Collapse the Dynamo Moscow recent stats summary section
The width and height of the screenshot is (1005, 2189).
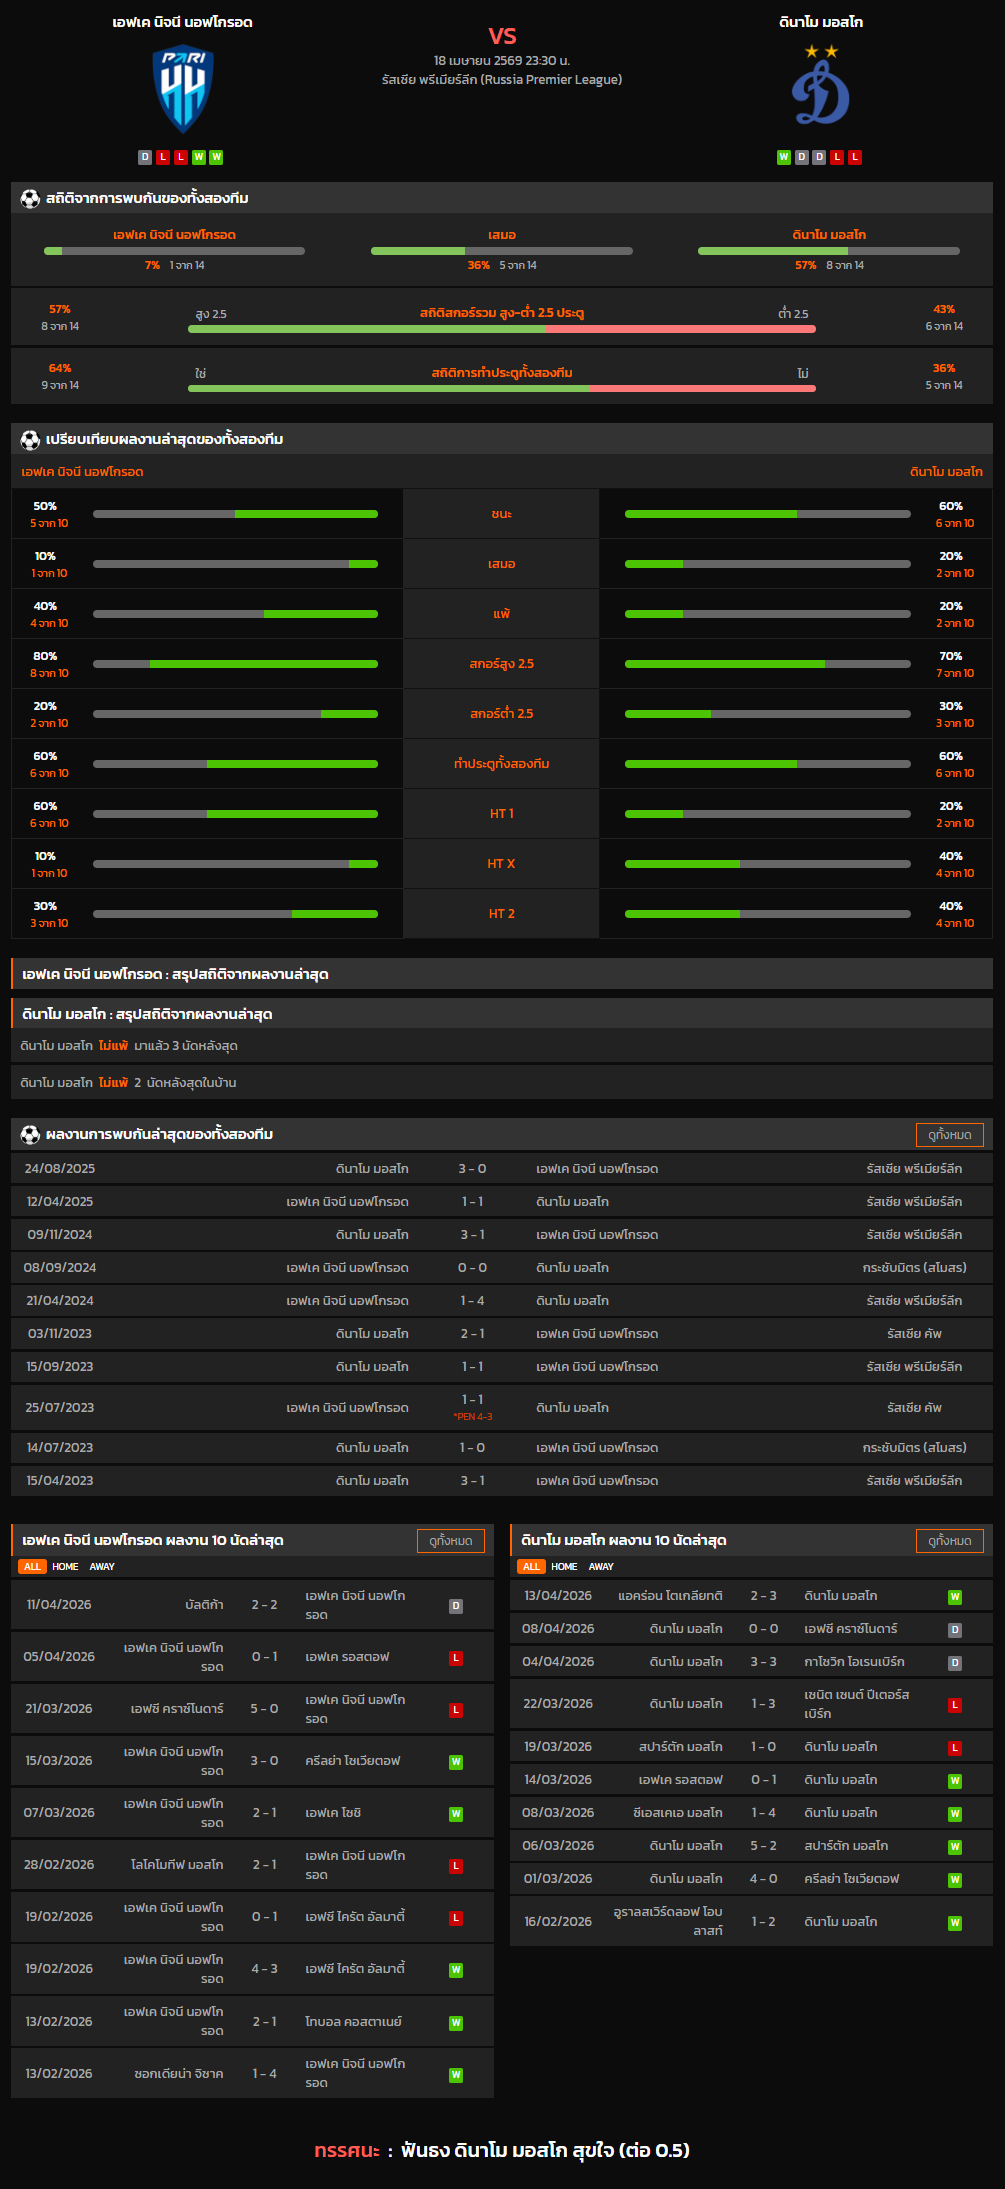coord(502,1014)
